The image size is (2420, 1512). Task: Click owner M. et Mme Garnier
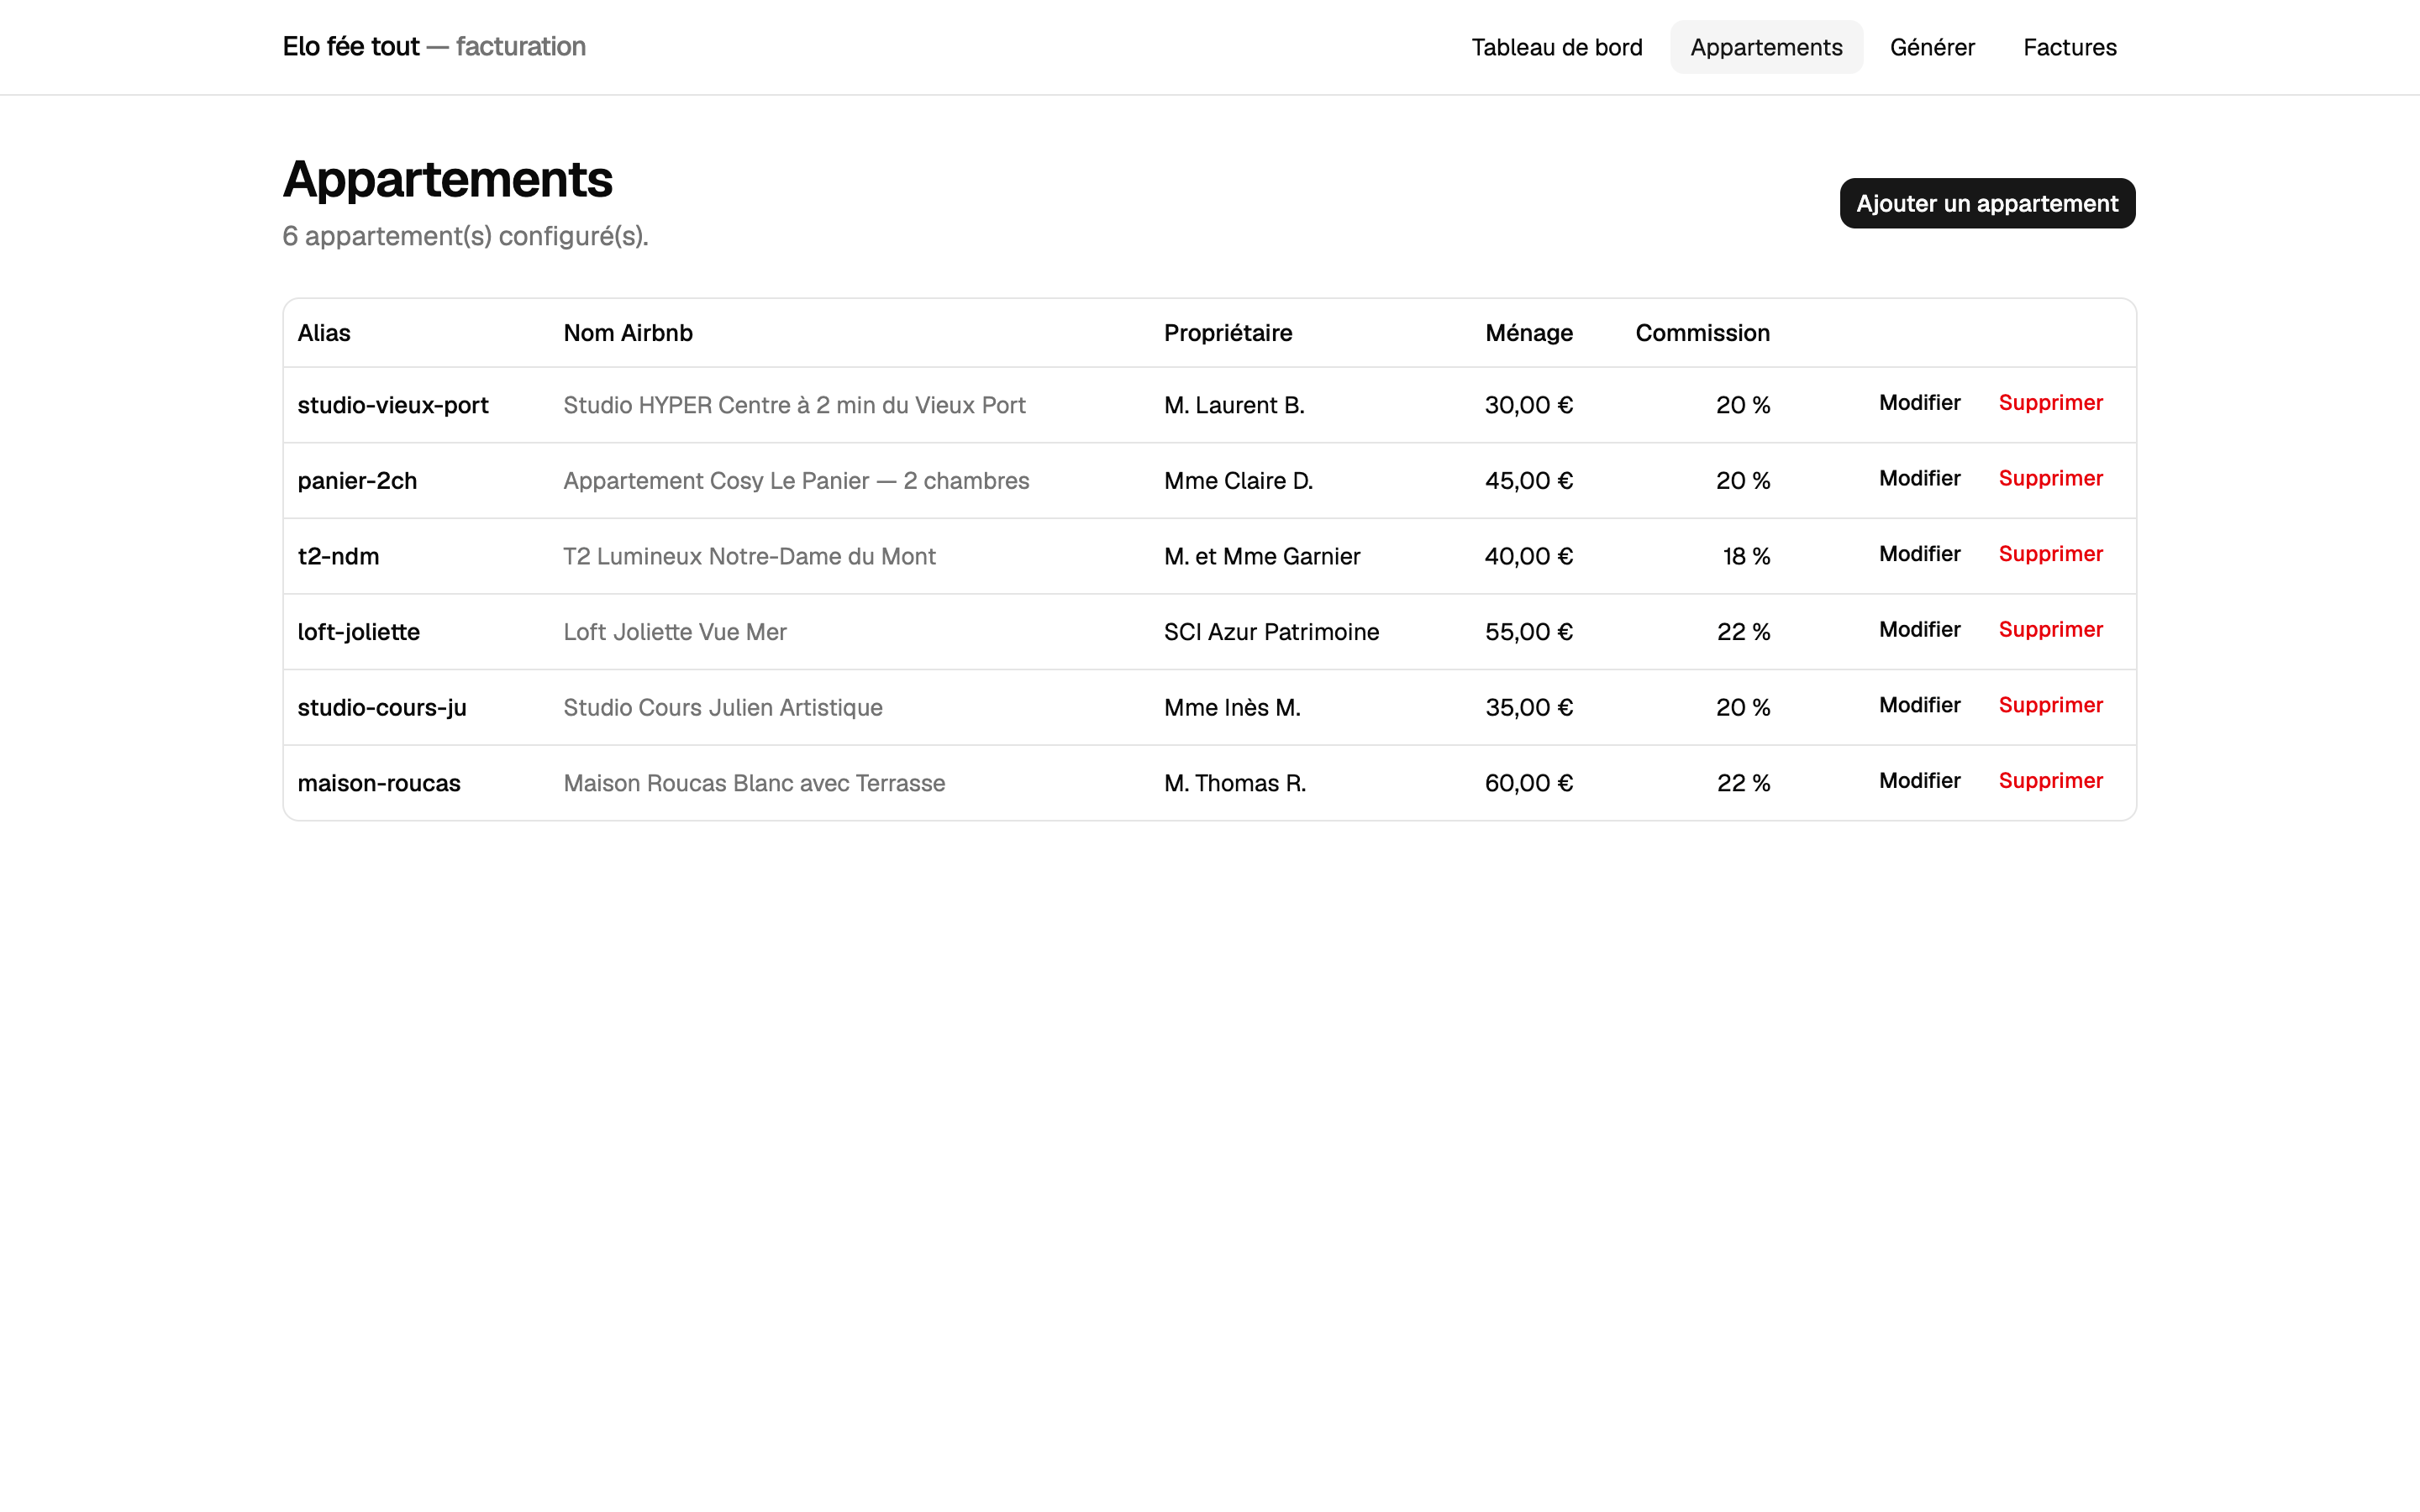tap(1262, 557)
